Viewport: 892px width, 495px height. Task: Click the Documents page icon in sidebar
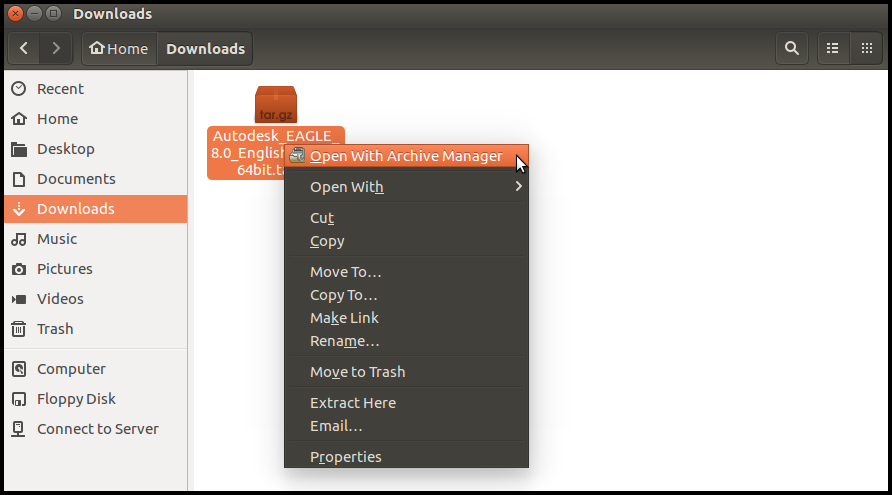pos(19,179)
